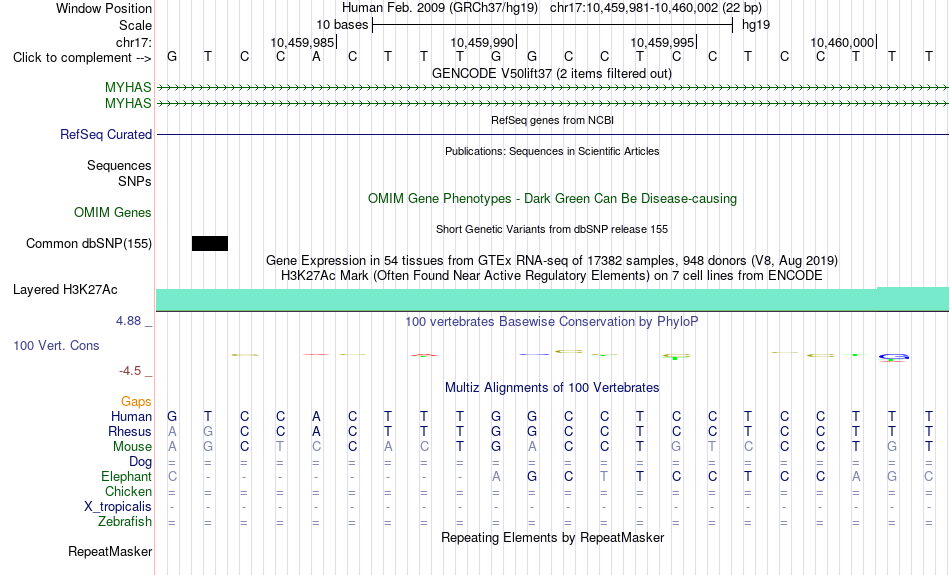This screenshot has width=950, height=575.
Task: Click the Human species row label
Action: pyautogui.click(x=131, y=417)
